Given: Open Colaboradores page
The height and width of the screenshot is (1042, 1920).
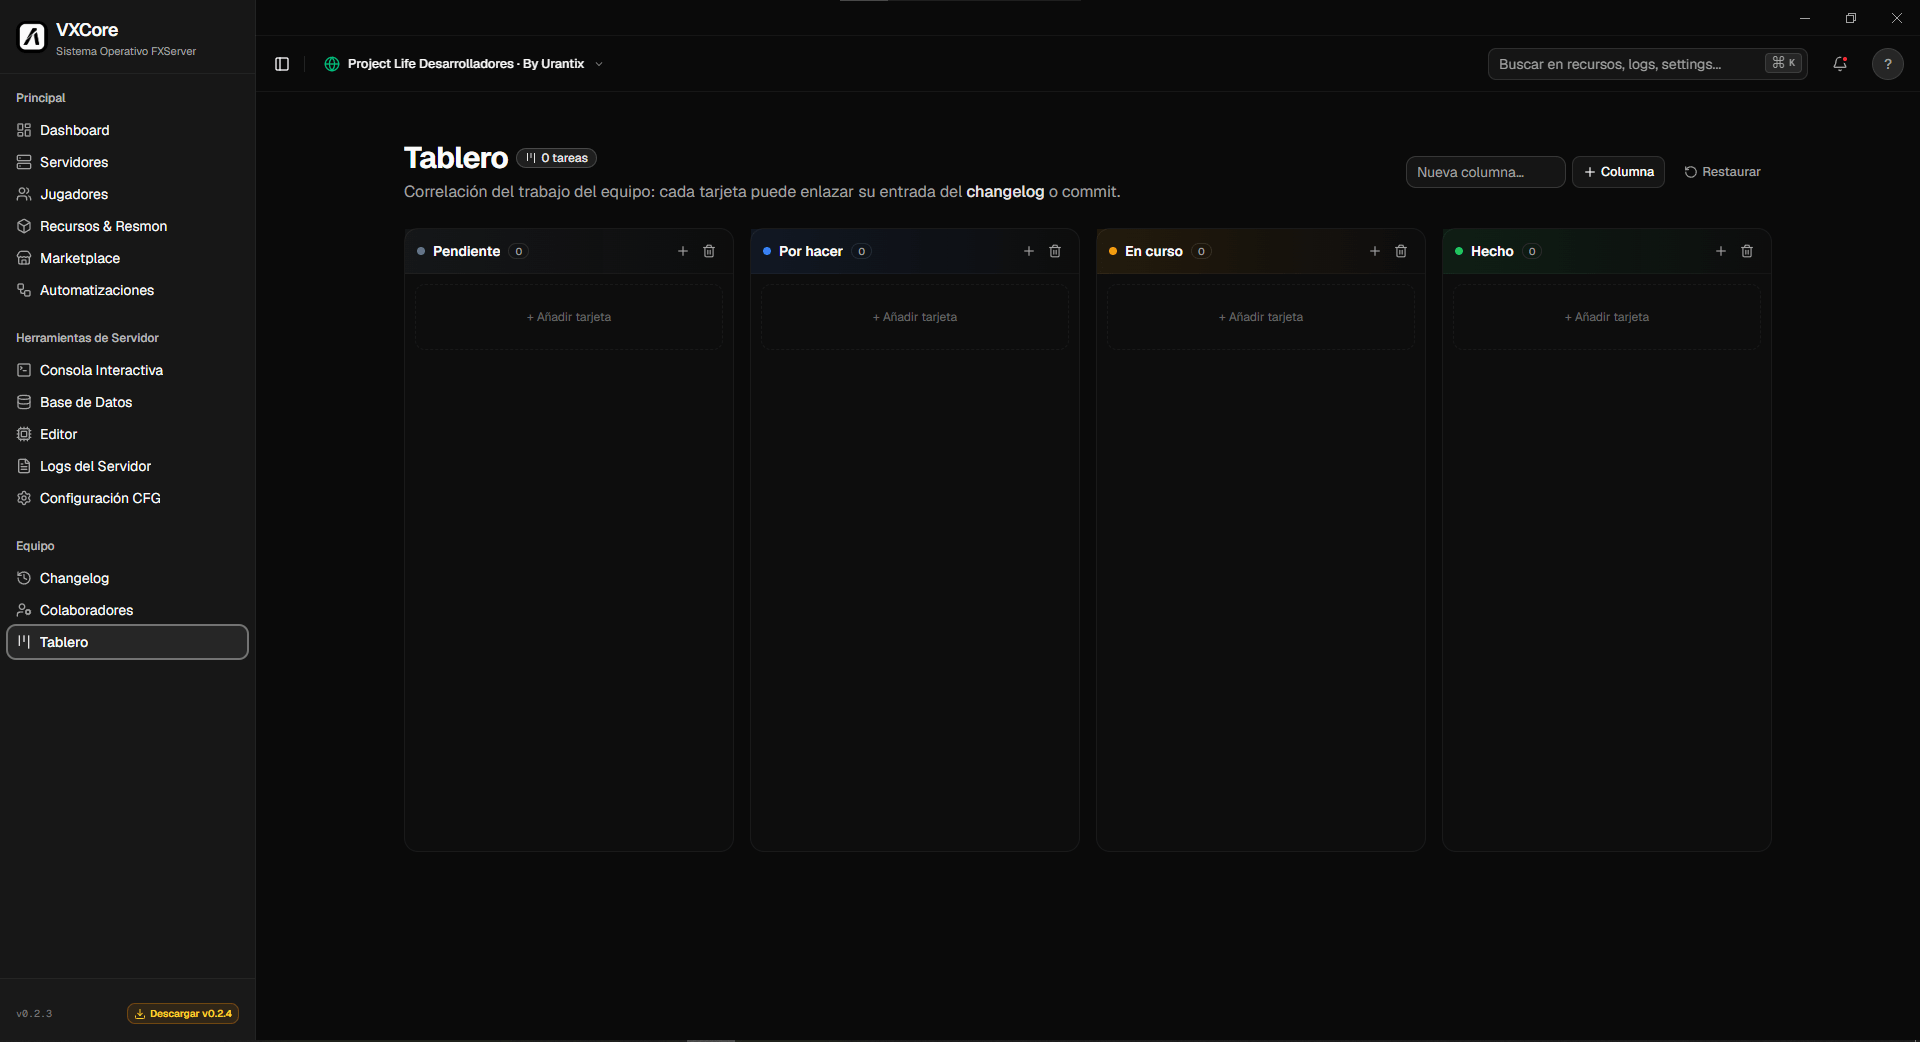Looking at the screenshot, I should coord(127,610).
